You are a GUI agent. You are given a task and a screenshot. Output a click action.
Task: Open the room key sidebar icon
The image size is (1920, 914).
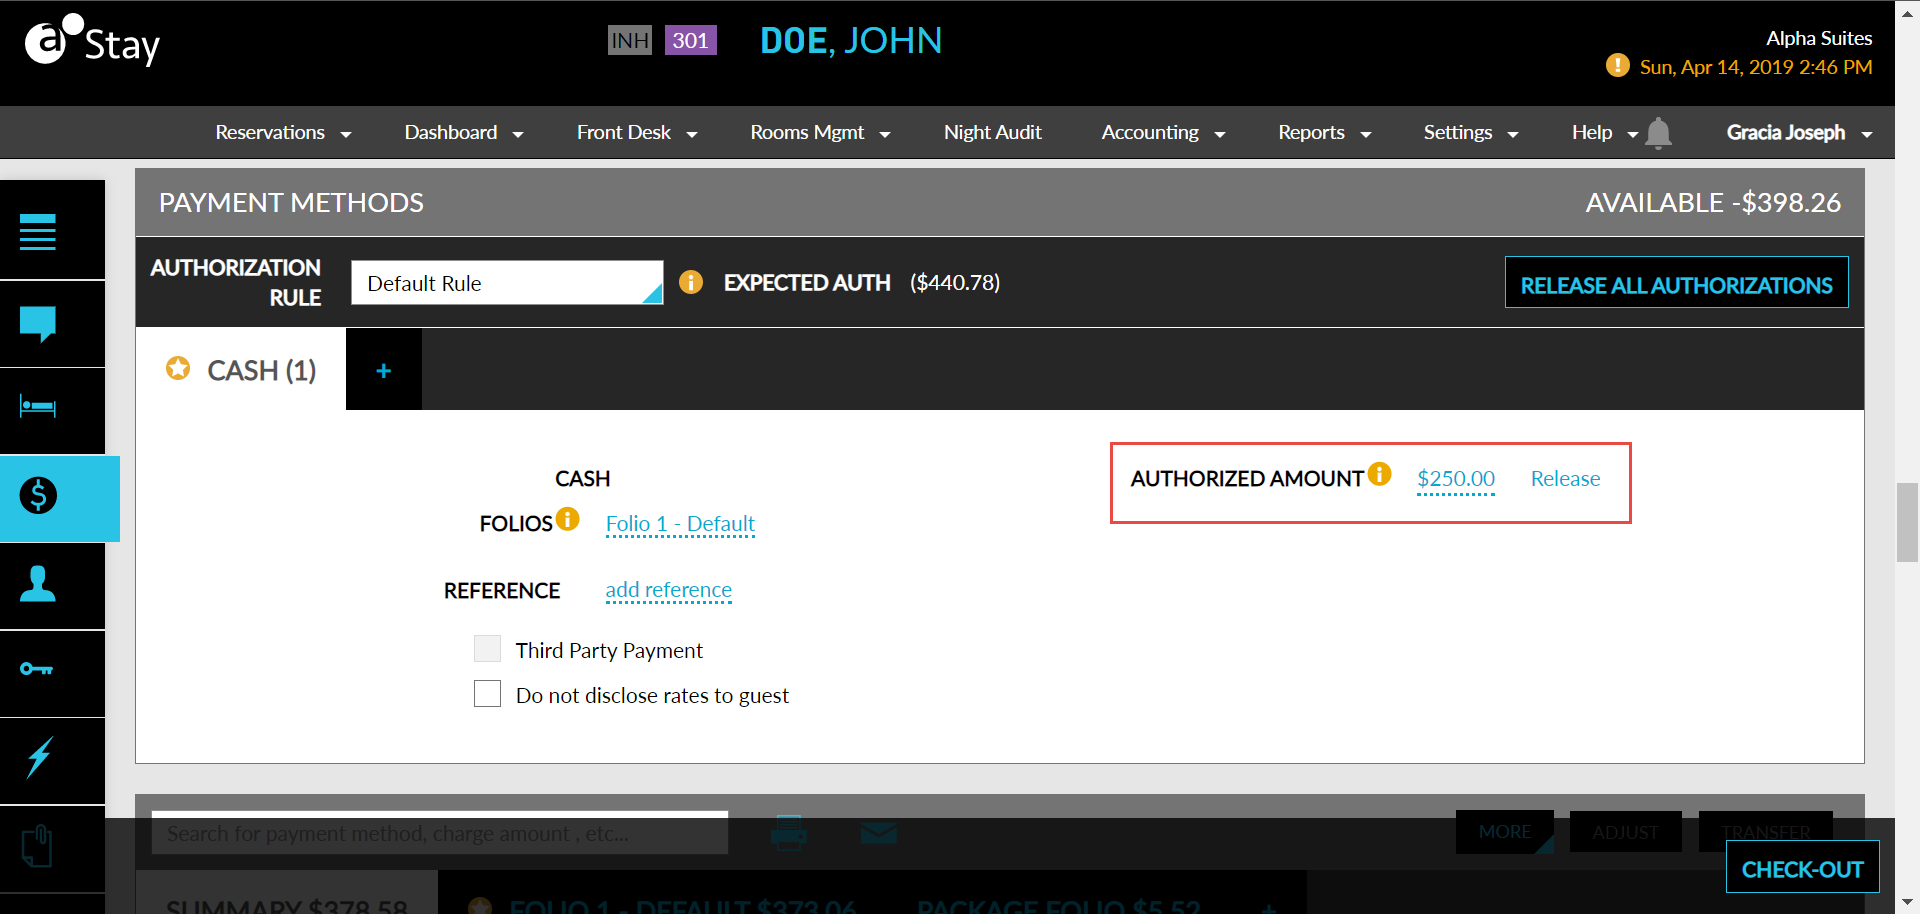click(37, 669)
